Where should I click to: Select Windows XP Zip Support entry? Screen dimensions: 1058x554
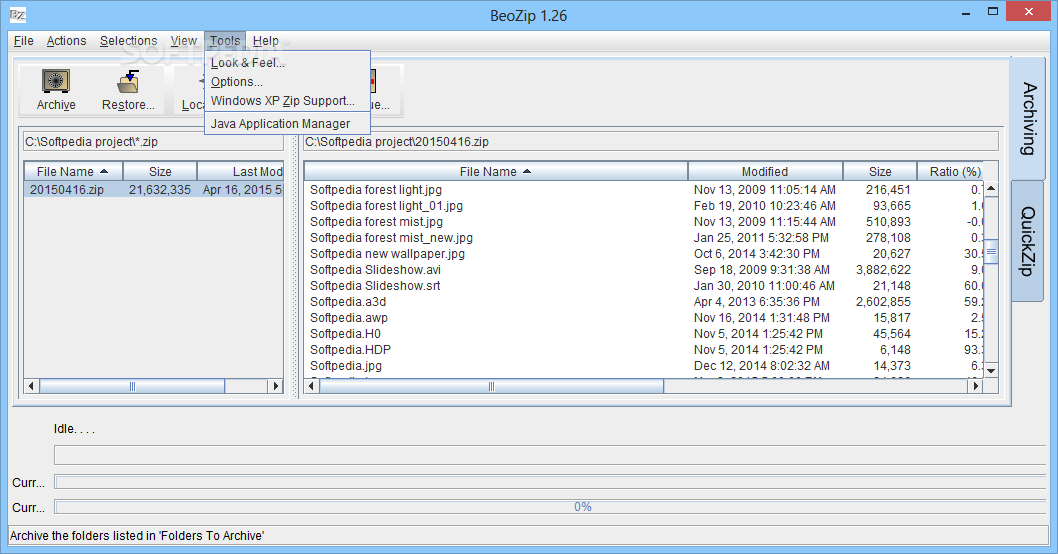pos(287,101)
